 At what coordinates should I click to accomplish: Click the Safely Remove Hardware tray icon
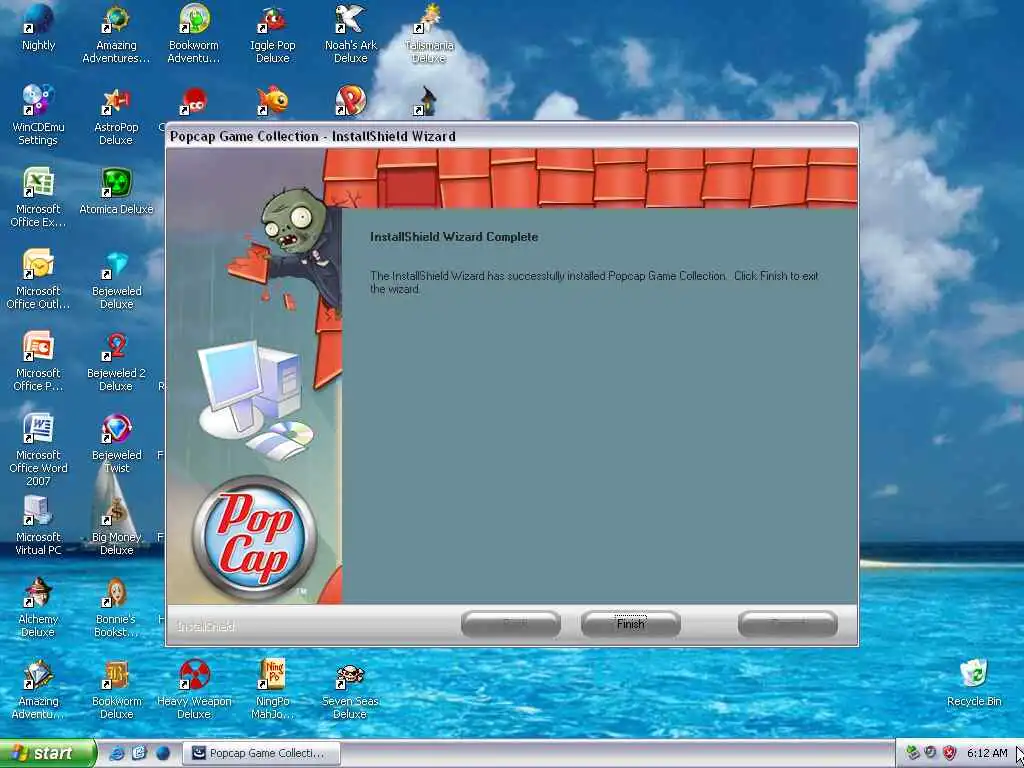coord(912,753)
